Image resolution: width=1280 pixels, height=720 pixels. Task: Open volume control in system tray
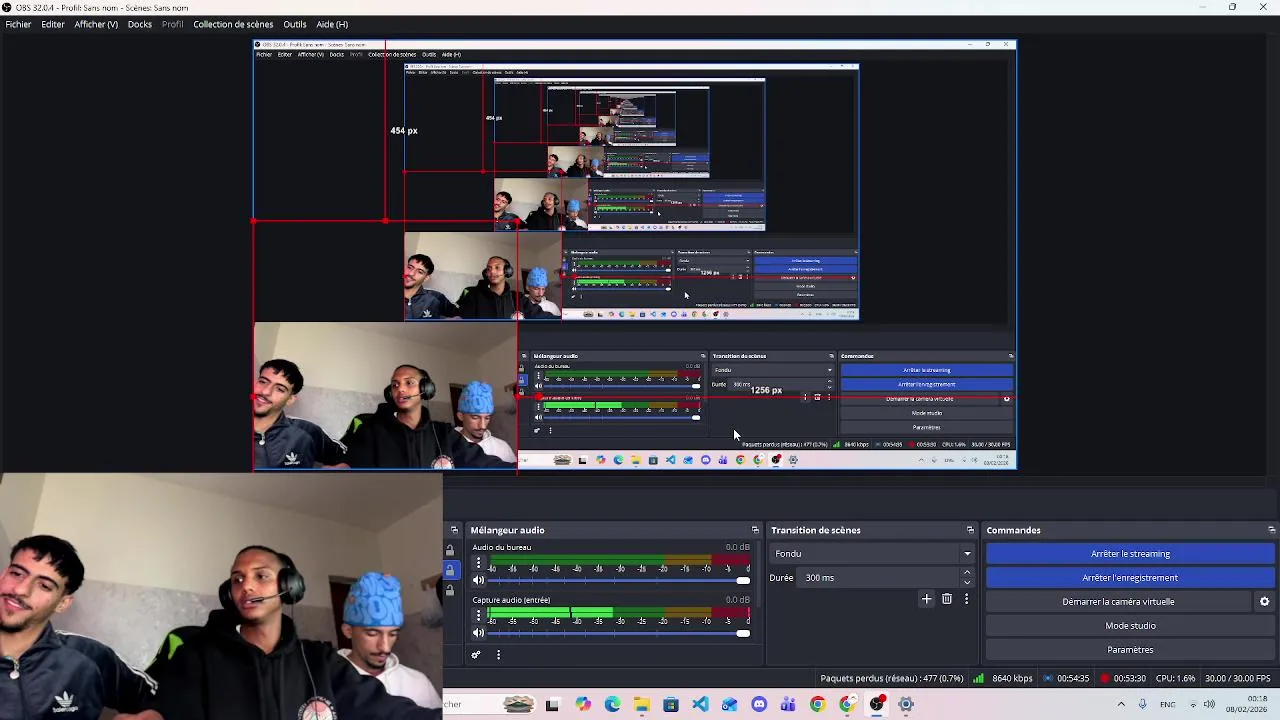click(x=1209, y=705)
